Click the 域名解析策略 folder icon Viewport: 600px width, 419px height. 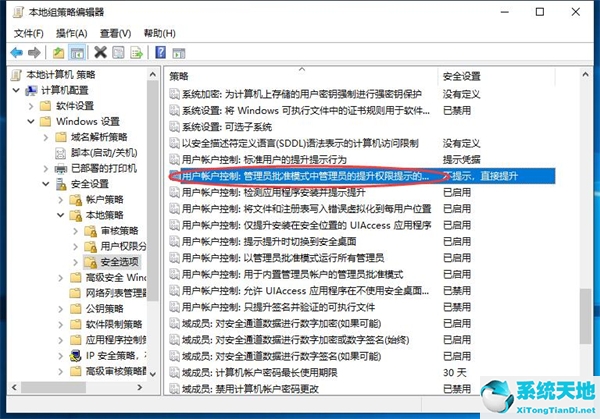click(x=61, y=137)
